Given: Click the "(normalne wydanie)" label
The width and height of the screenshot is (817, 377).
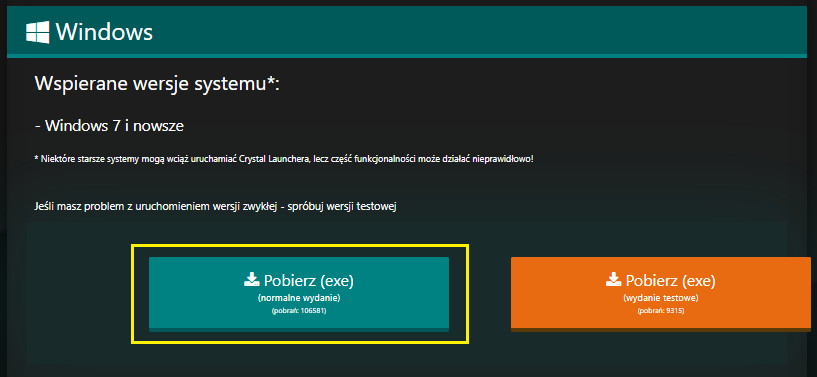Looking at the screenshot, I should tap(299, 298).
